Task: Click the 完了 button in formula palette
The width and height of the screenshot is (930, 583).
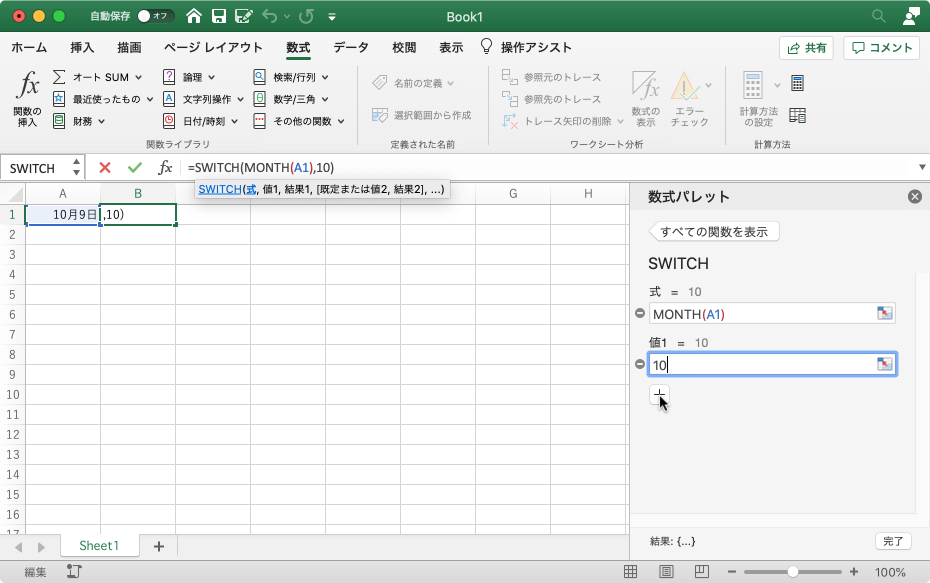Action: click(892, 541)
